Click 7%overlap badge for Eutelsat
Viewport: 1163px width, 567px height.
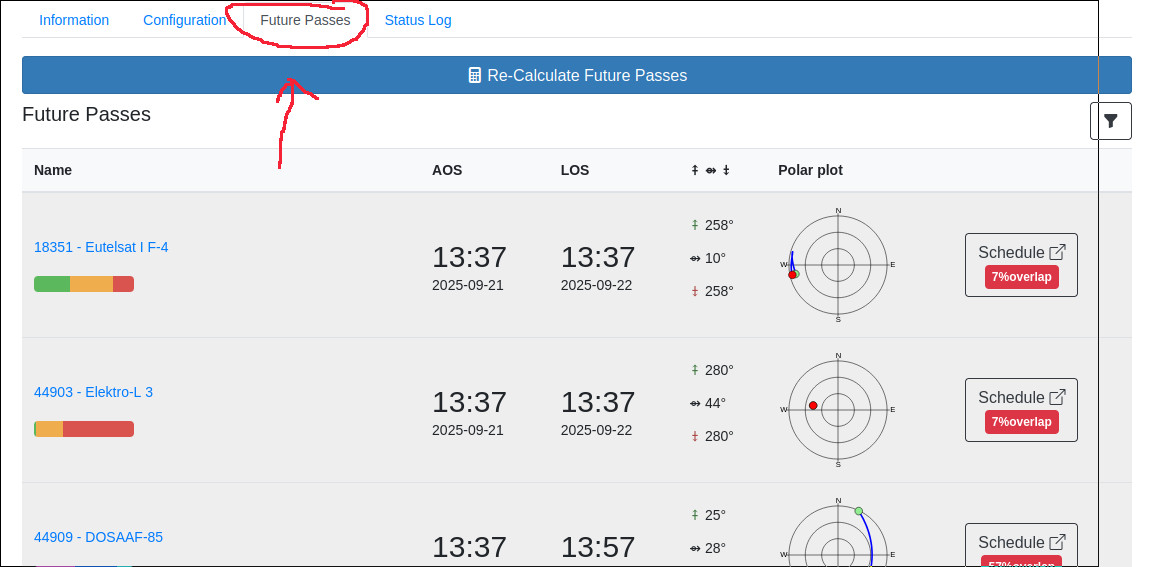[1021, 277]
